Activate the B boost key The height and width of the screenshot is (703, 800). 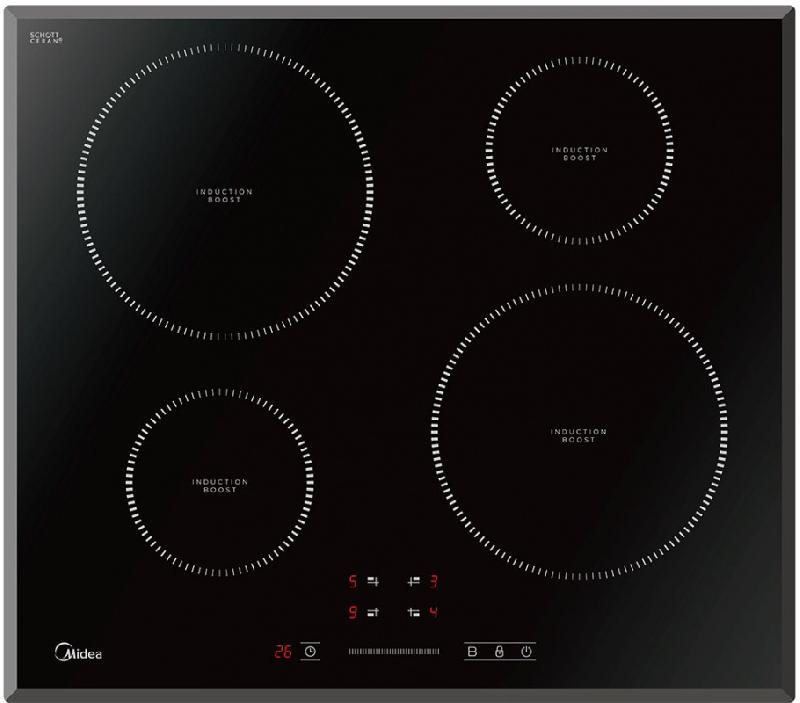472,651
